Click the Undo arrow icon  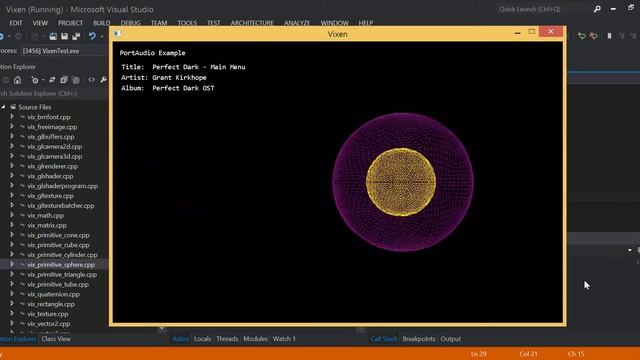(x=92, y=36)
